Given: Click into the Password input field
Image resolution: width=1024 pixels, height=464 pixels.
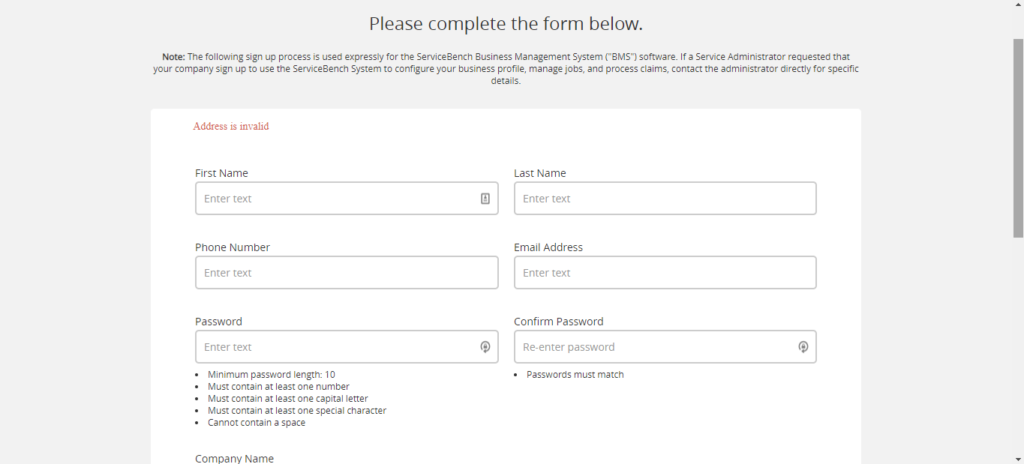Looking at the screenshot, I should click(346, 346).
